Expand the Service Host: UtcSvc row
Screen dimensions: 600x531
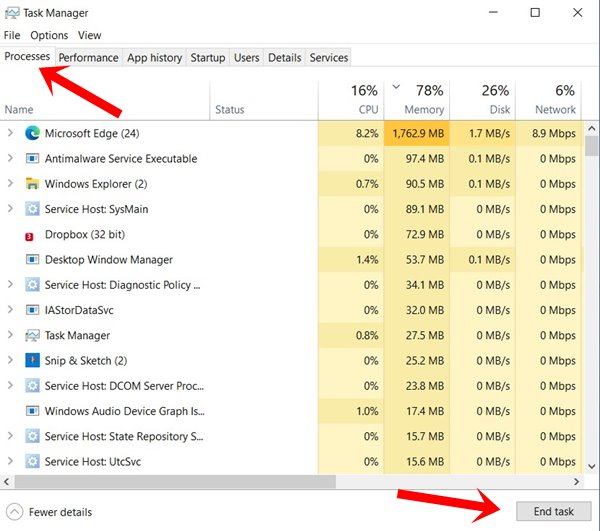[10, 461]
